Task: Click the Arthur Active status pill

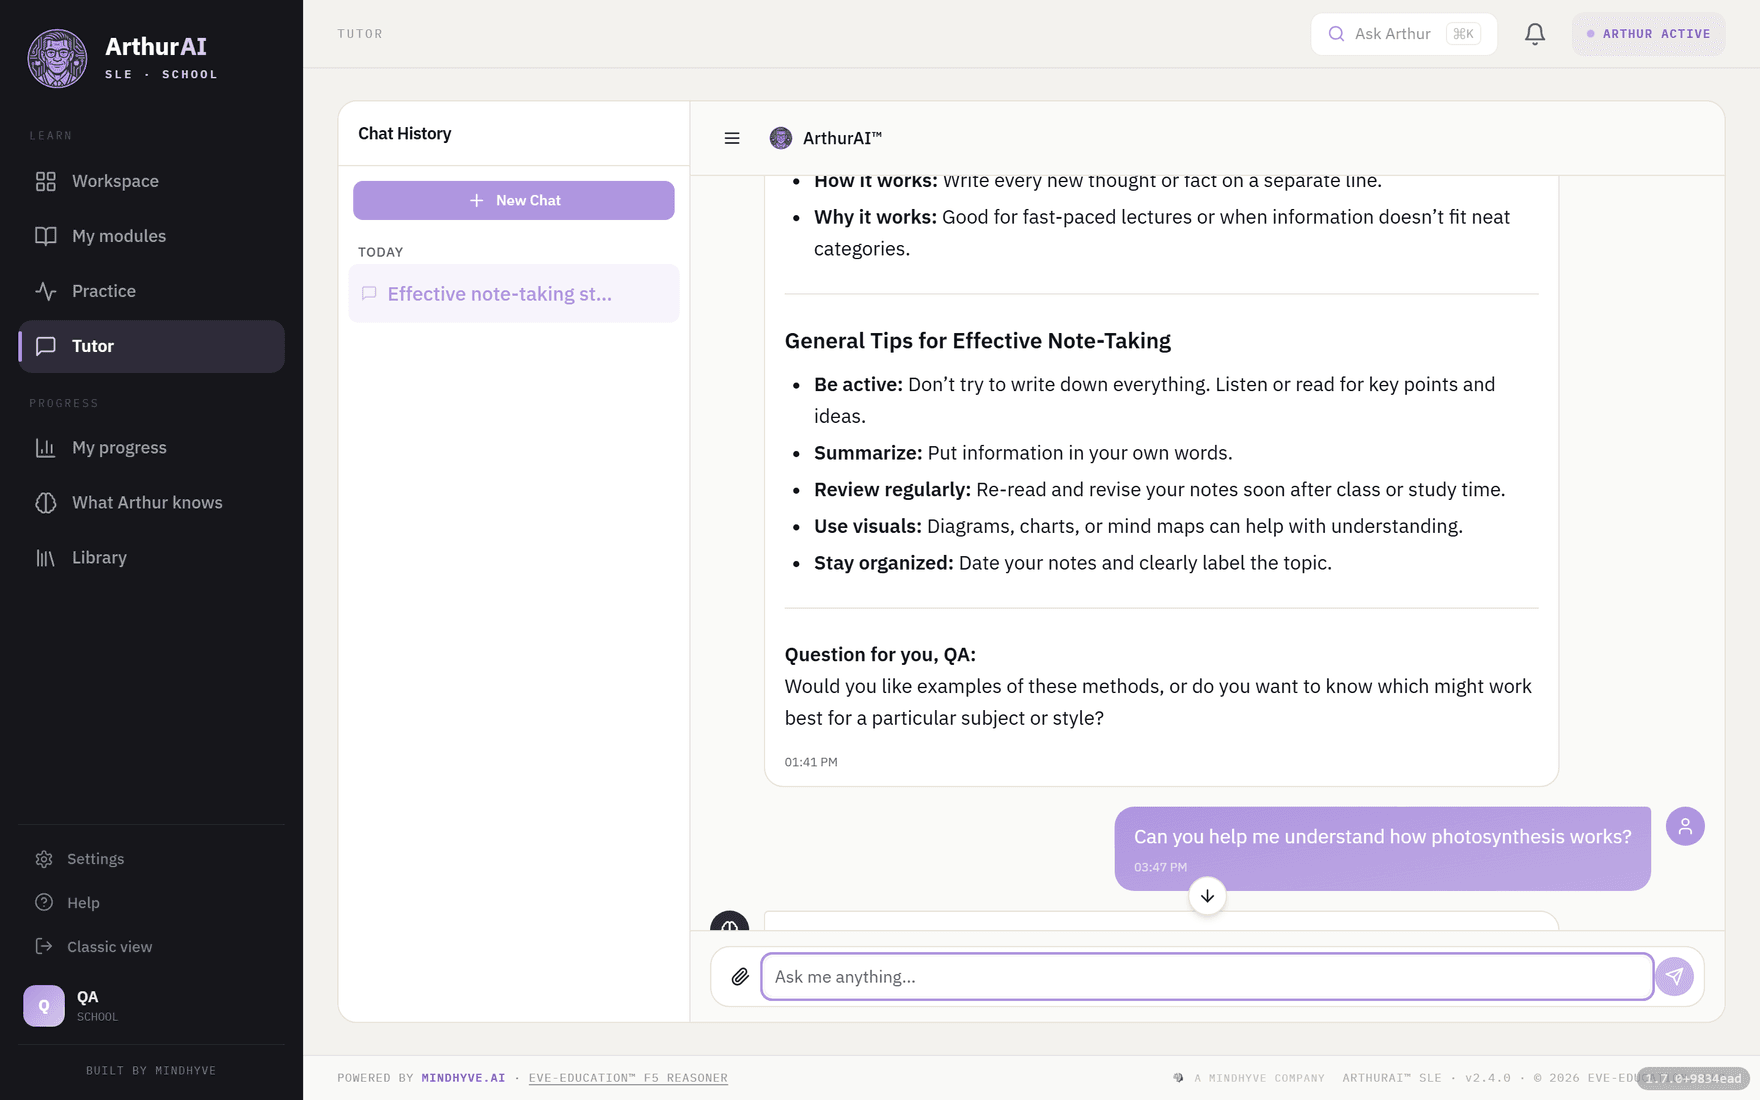Action: (1648, 34)
